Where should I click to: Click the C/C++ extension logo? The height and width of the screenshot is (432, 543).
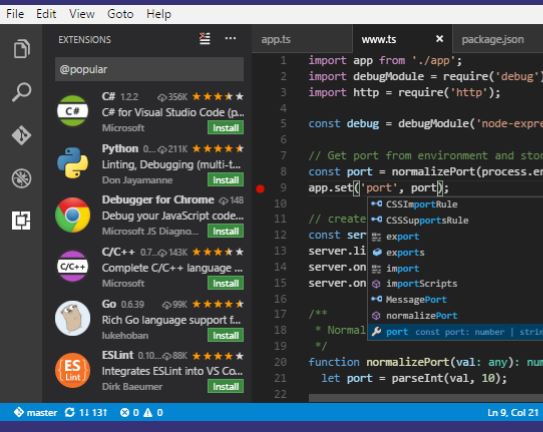click(x=72, y=266)
